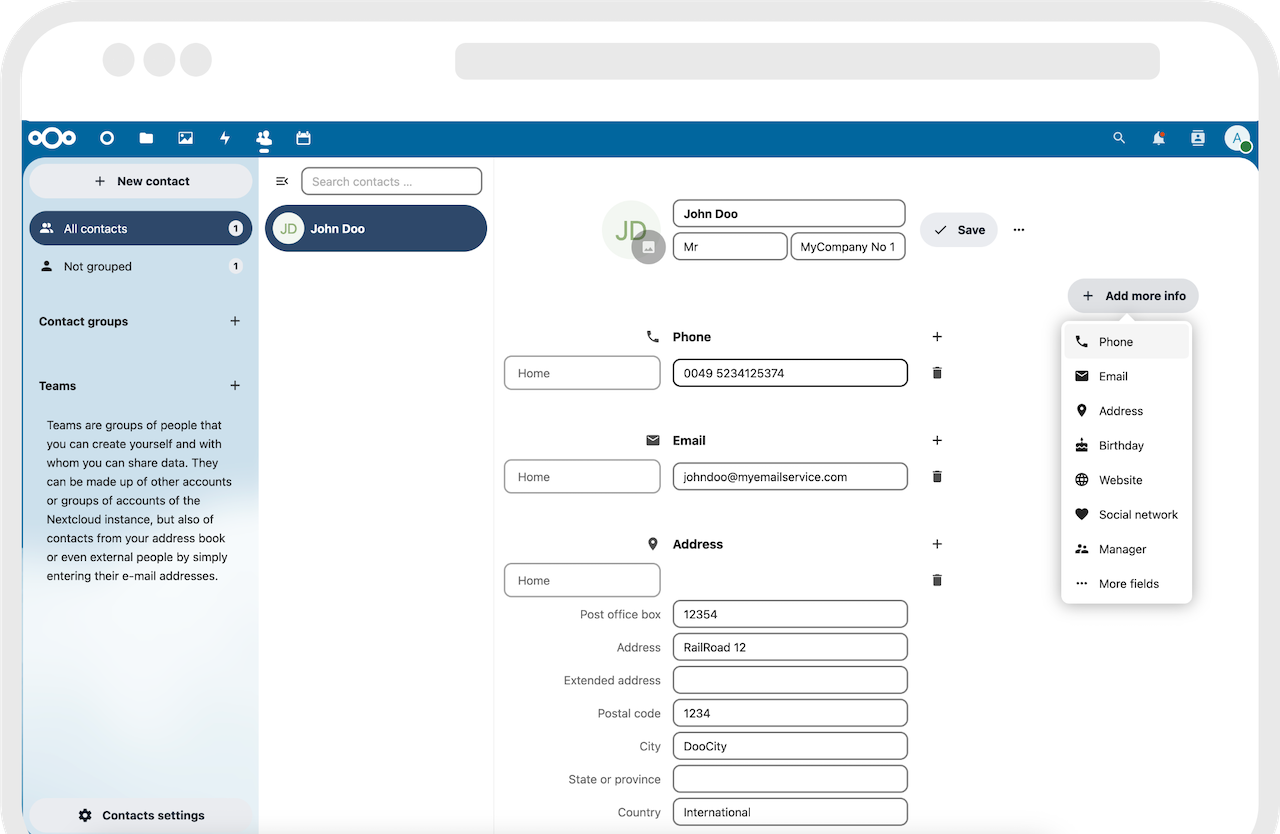Image resolution: width=1280 pixels, height=834 pixels.
Task: Click the Save button
Action: pyautogui.click(x=959, y=230)
